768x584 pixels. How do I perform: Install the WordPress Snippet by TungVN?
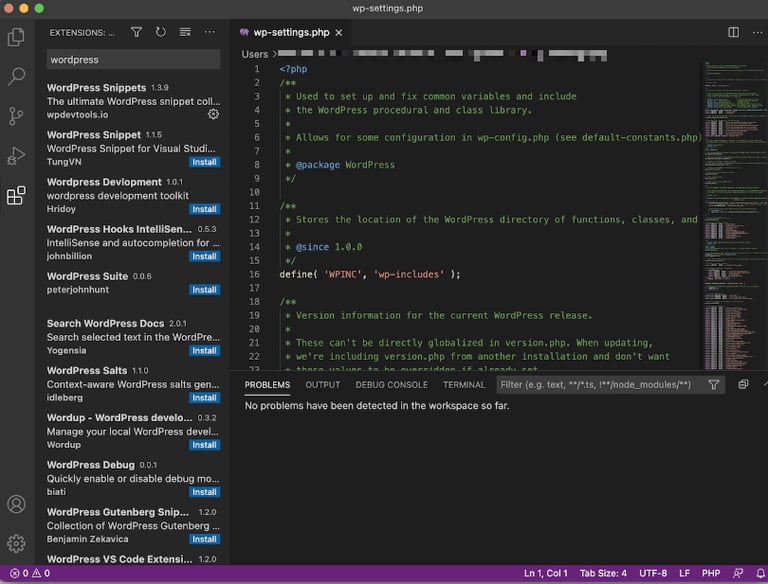[204, 162]
